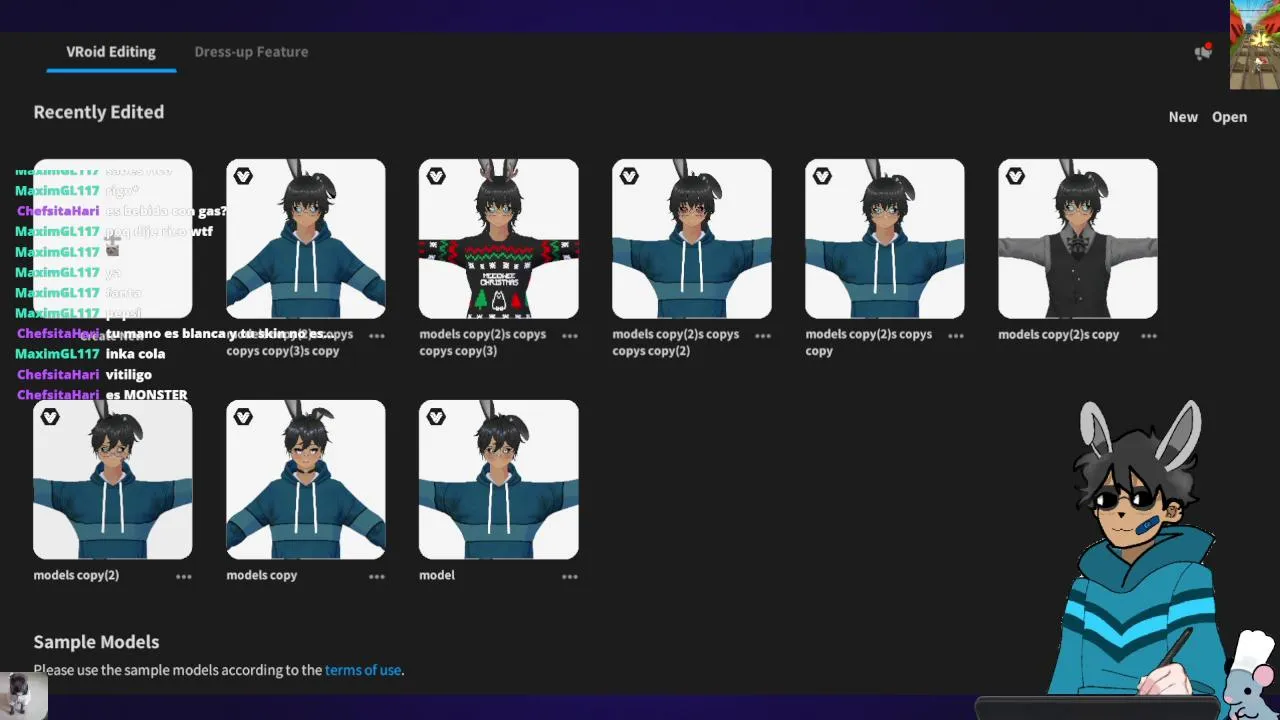1280x720 pixels.
Task: Click chat message 'inka cola'
Action: [135, 354]
